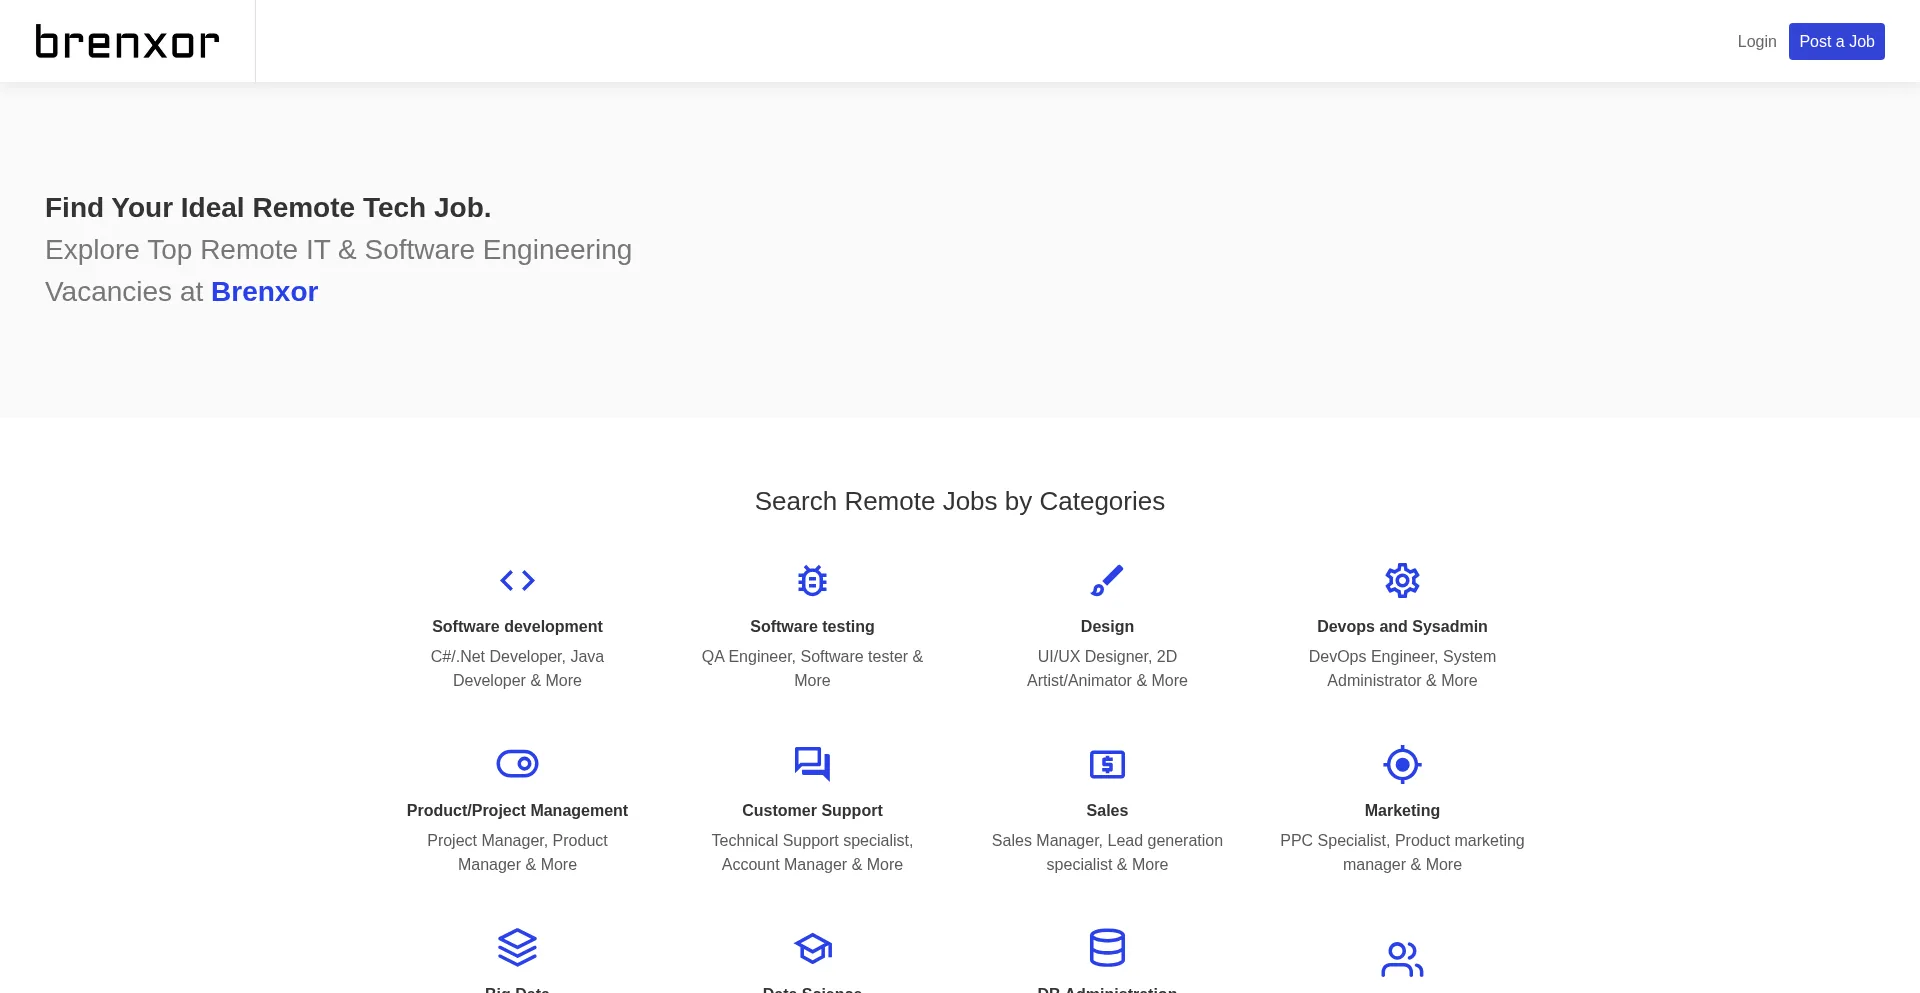Click the Data Science graduation cap icon
This screenshot has width=1920, height=993.
(812, 947)
